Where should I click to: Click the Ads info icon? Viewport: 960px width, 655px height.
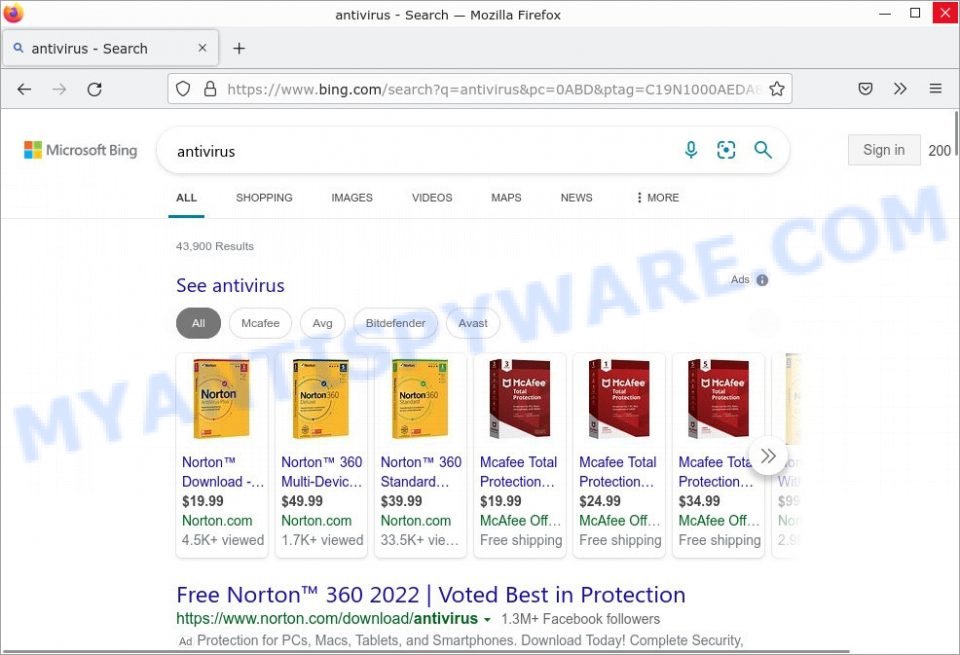pos(762,280)
